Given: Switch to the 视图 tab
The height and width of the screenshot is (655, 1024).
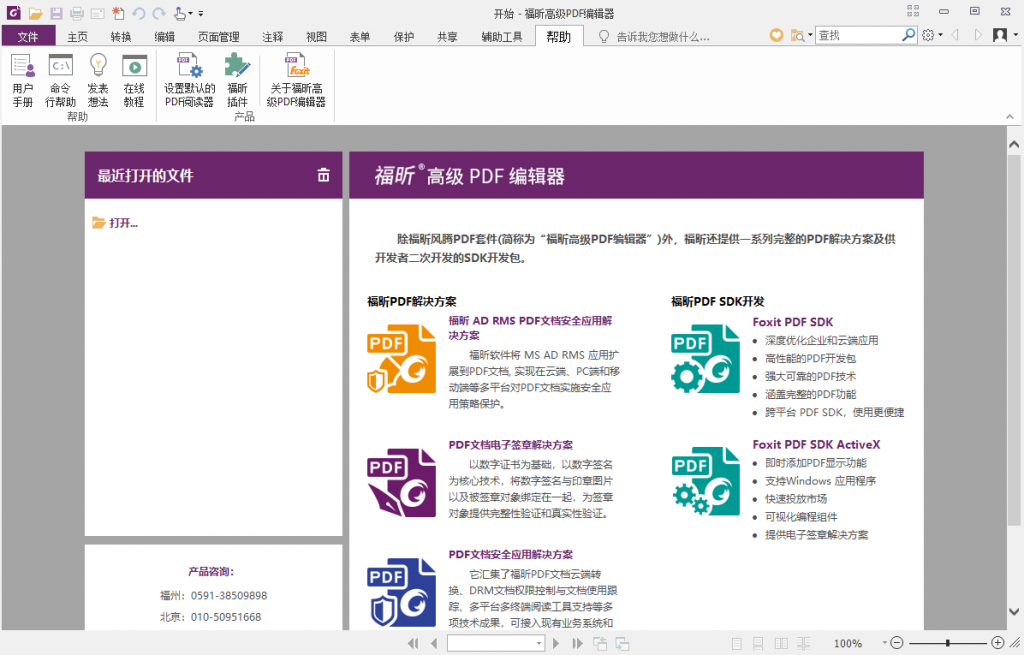Looking at the screenshot, I should coord(316,37).
